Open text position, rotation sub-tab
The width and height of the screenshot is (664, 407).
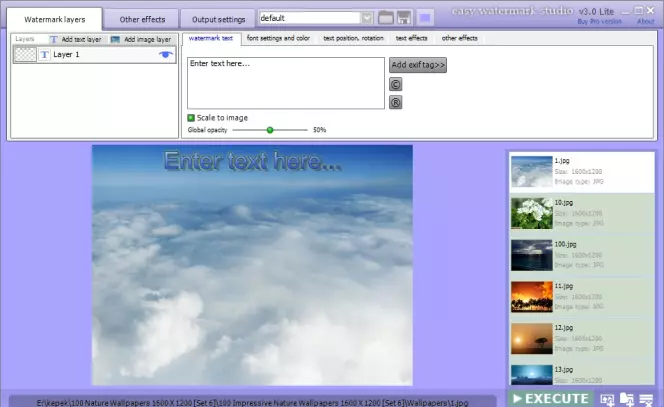354,38
